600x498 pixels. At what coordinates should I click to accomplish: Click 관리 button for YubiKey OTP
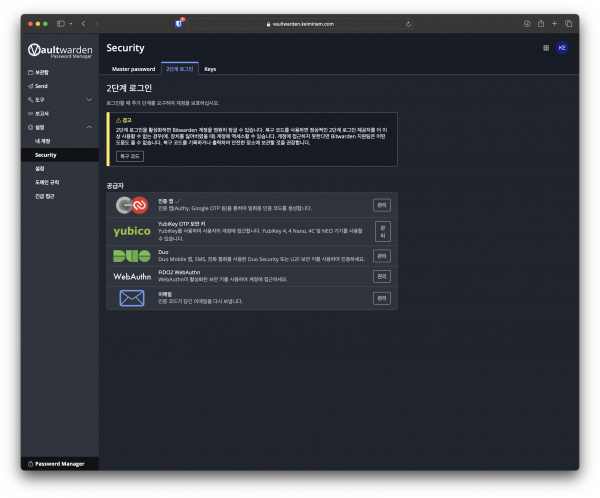[x=382, y=231]
